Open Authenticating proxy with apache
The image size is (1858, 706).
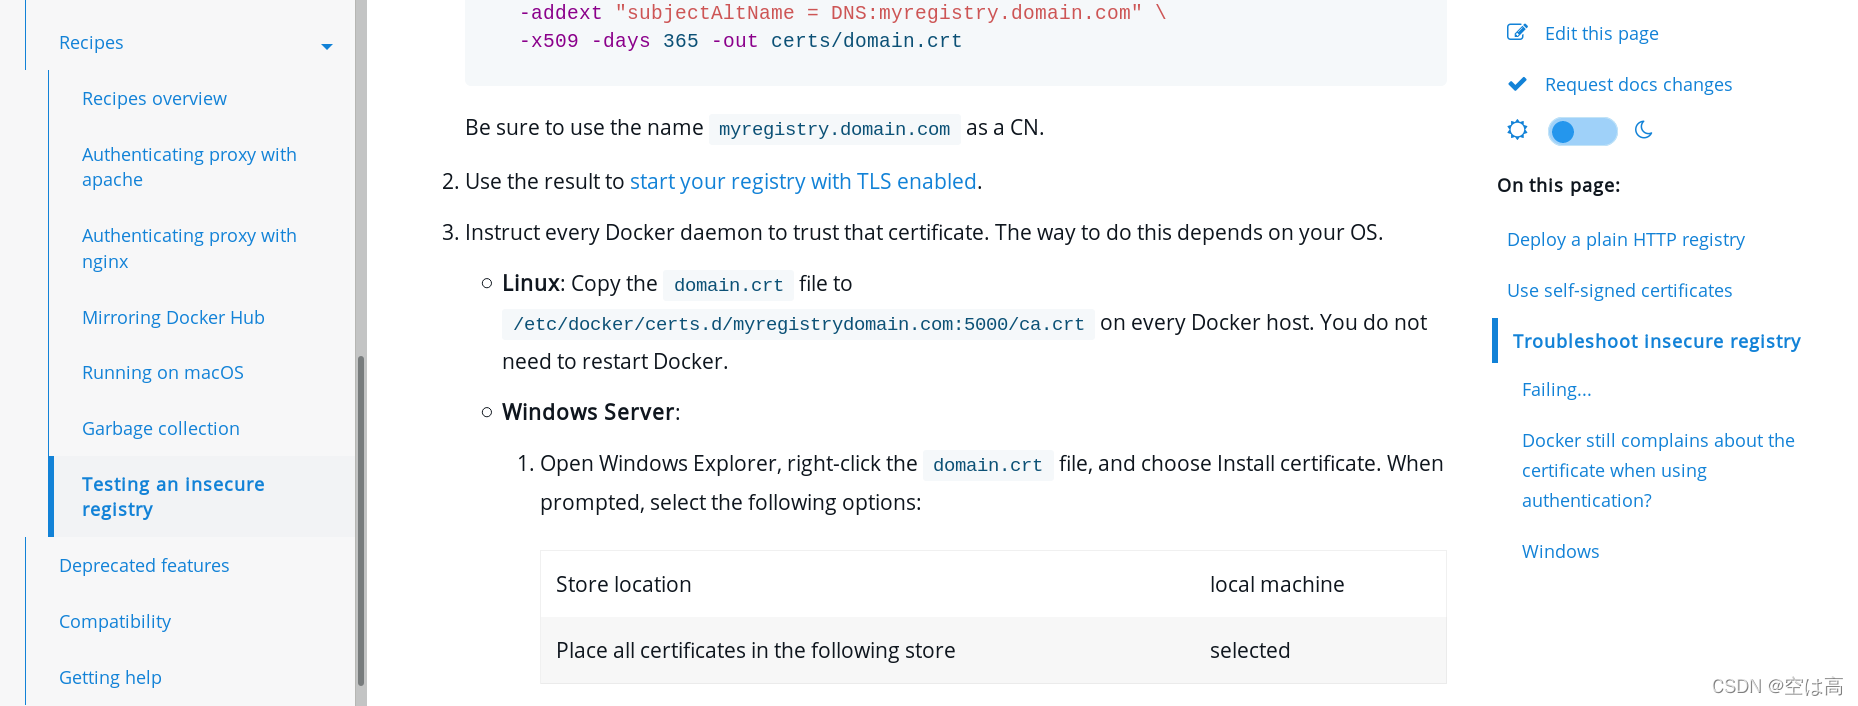click(189, 167)
